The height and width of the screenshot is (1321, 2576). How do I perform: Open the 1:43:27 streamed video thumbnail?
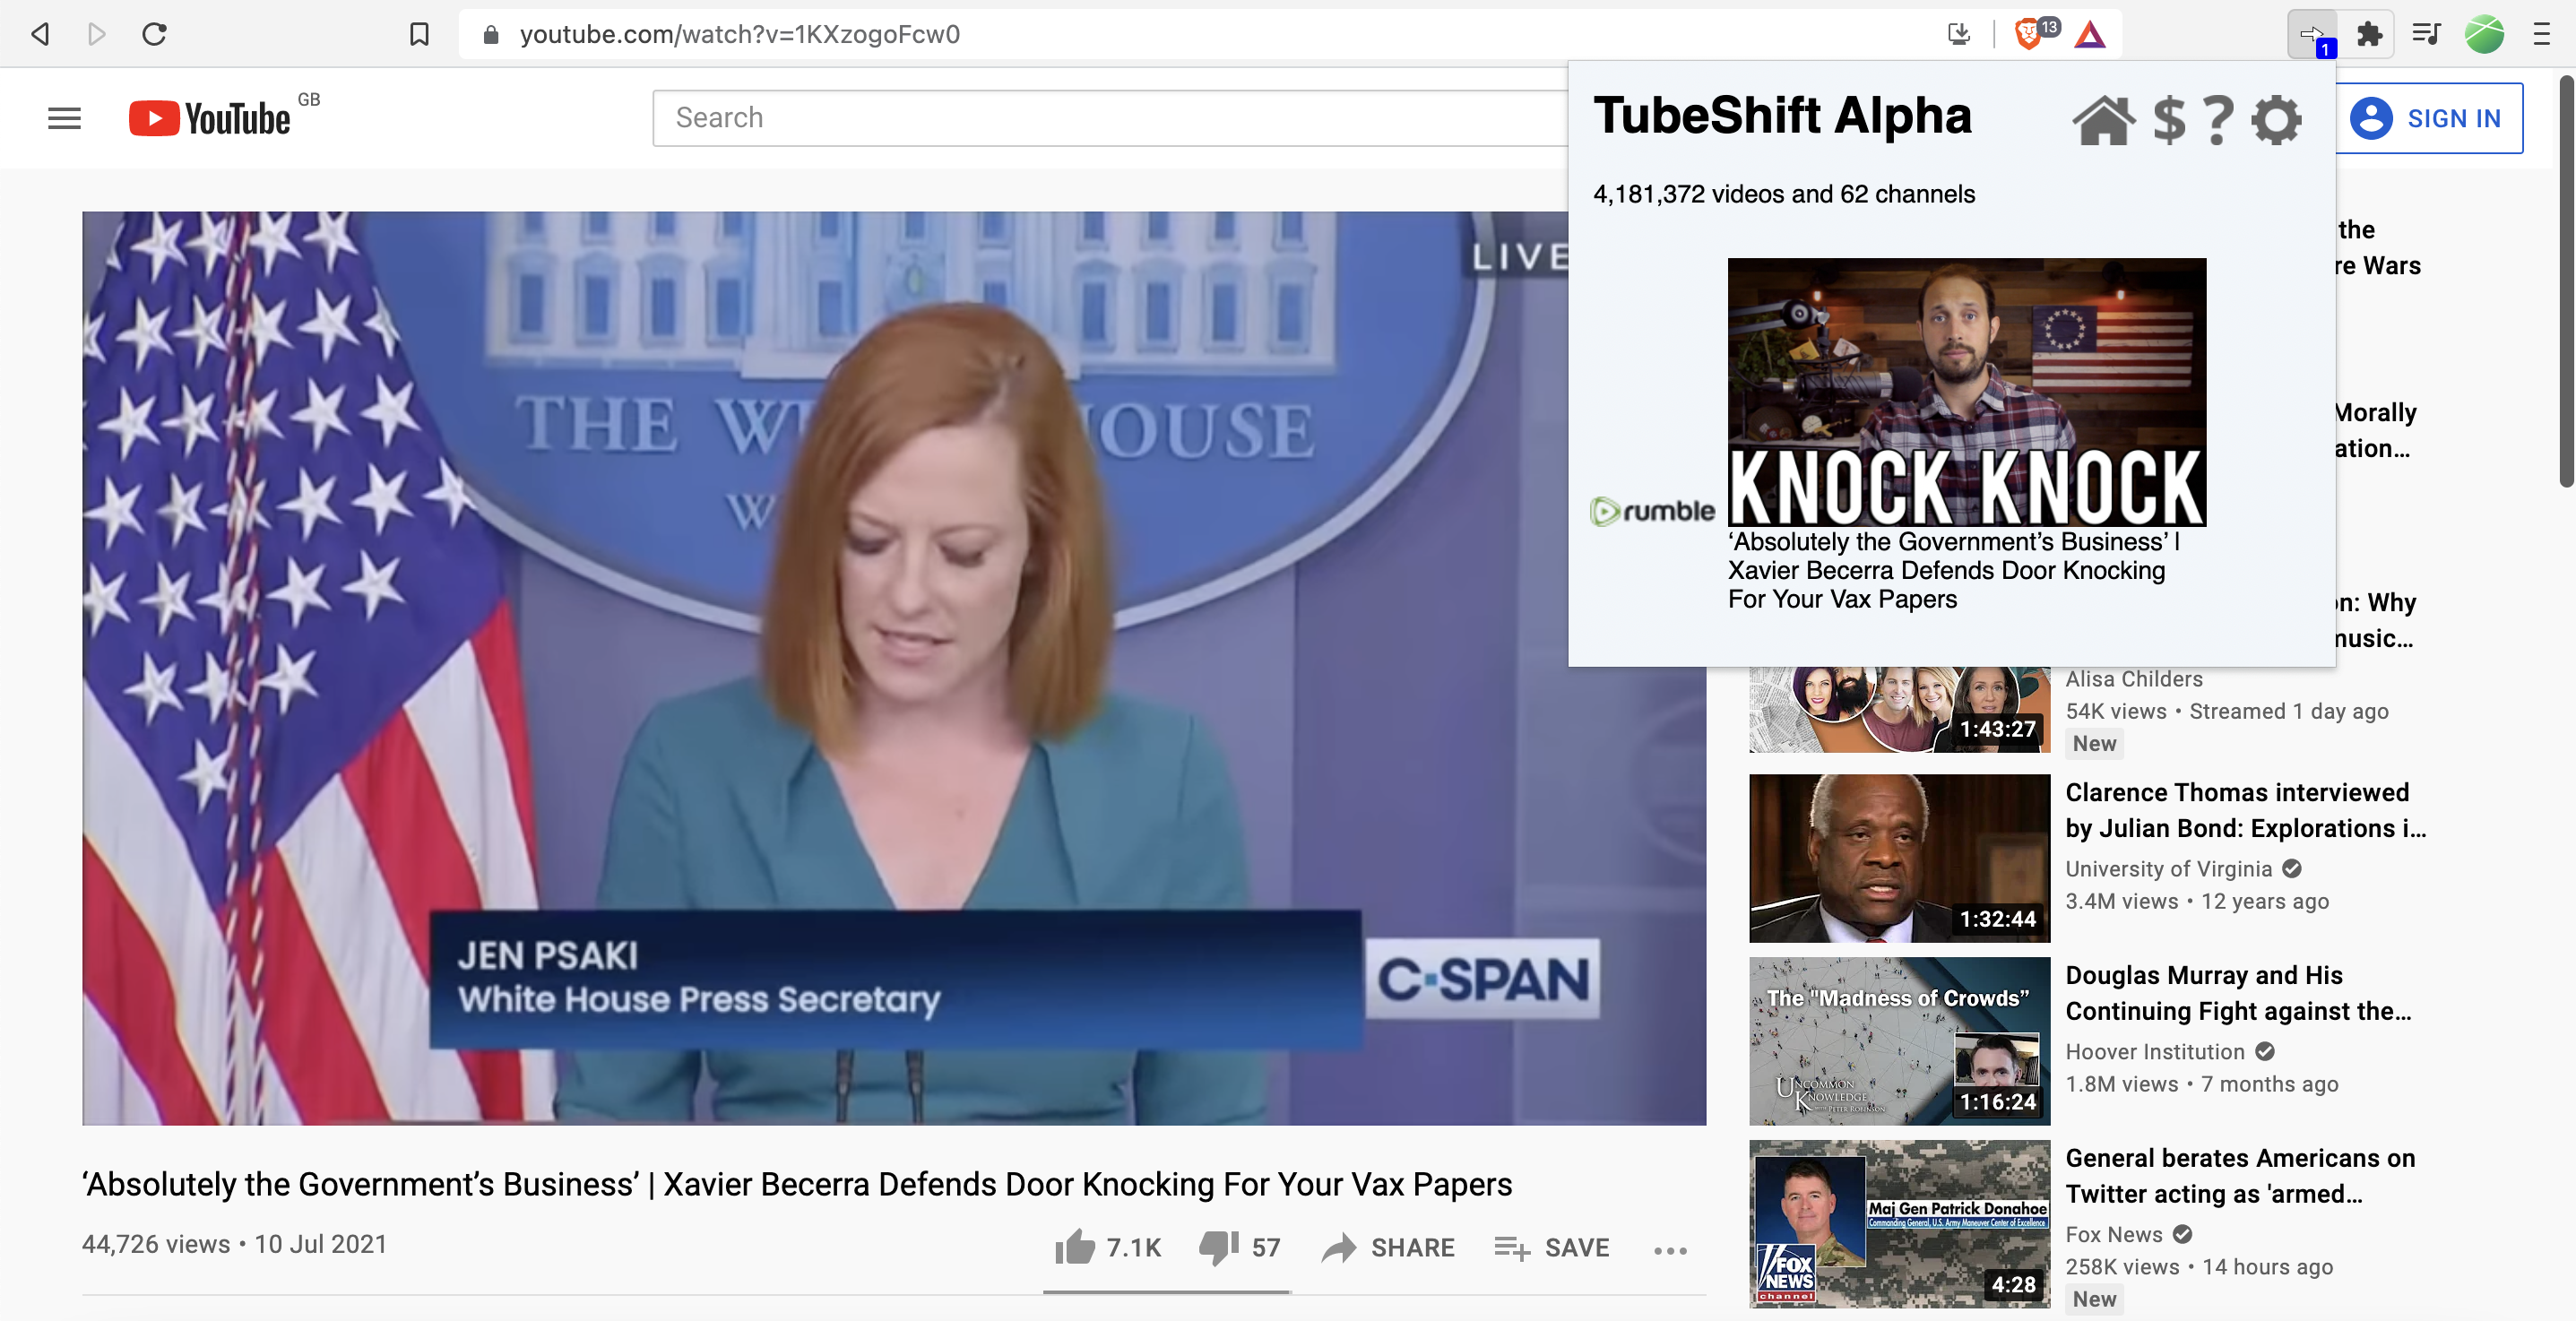(x=1899, y=710)
